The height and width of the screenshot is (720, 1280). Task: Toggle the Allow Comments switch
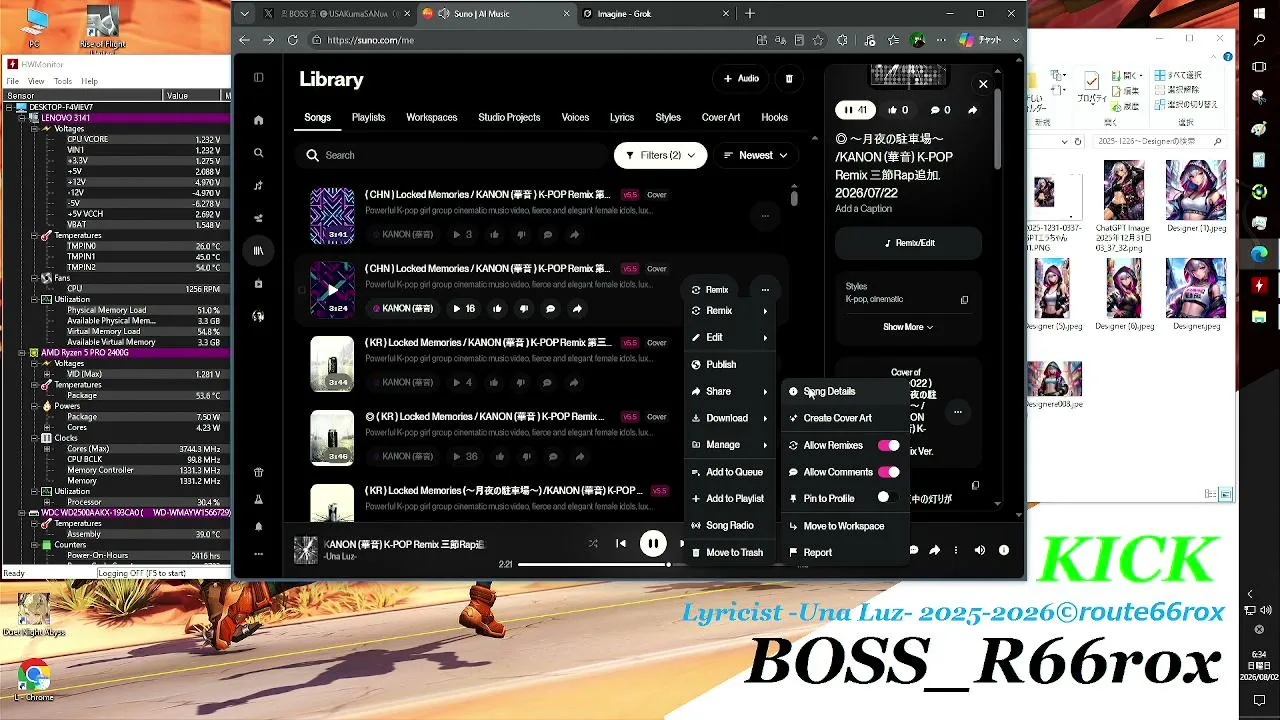(888, 472)
